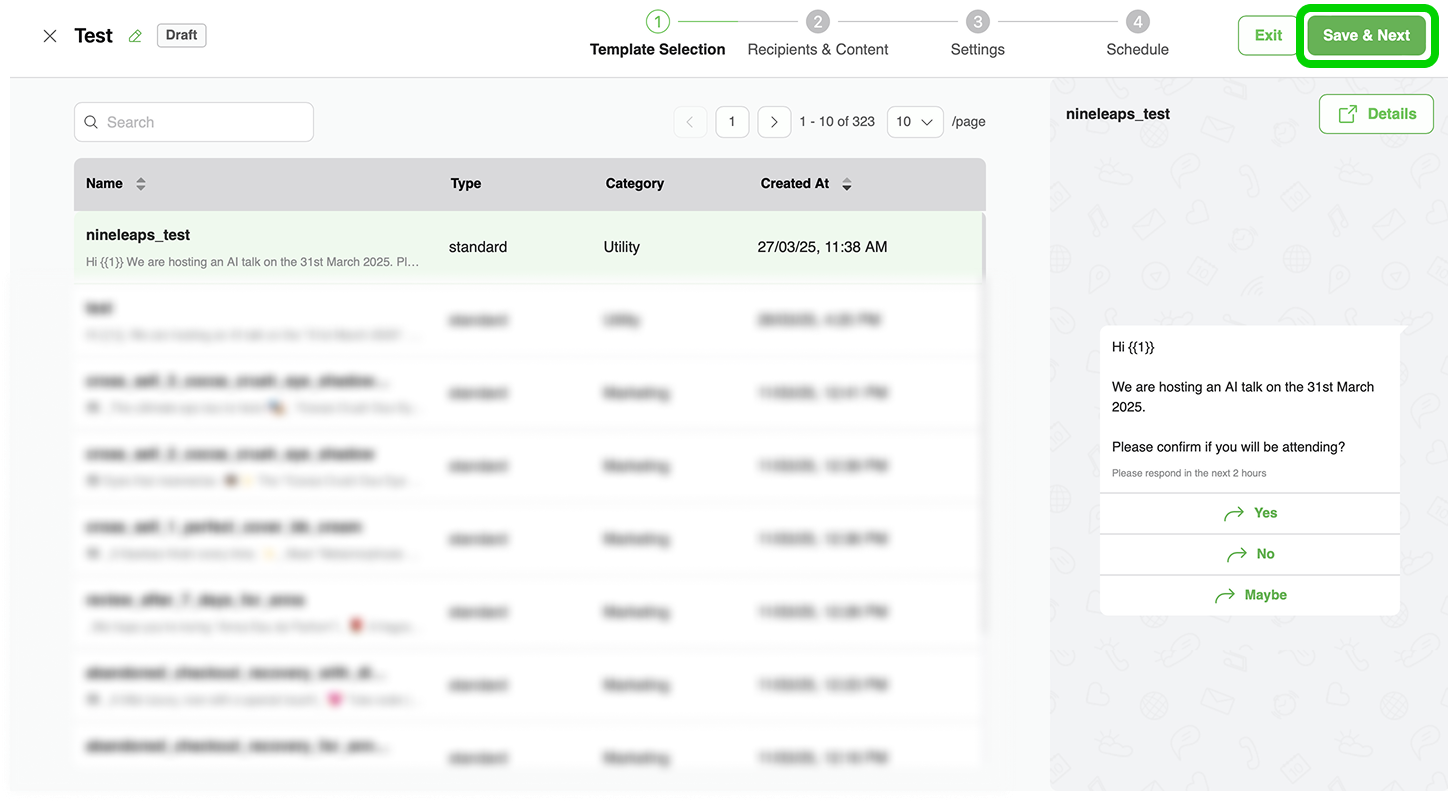Screen dimensions: 1448x801
Task: Click the Created At sort arrows
Action: click(847, 184)
